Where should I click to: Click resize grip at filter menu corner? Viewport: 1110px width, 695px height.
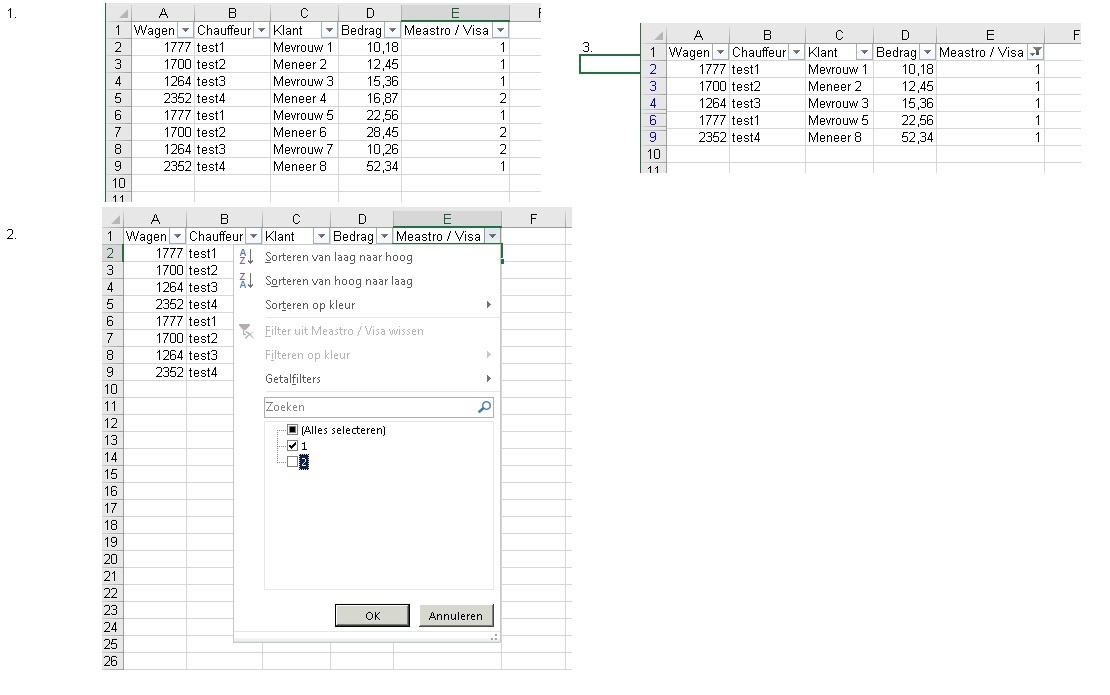pyautogui.click(x=494, y=638)
